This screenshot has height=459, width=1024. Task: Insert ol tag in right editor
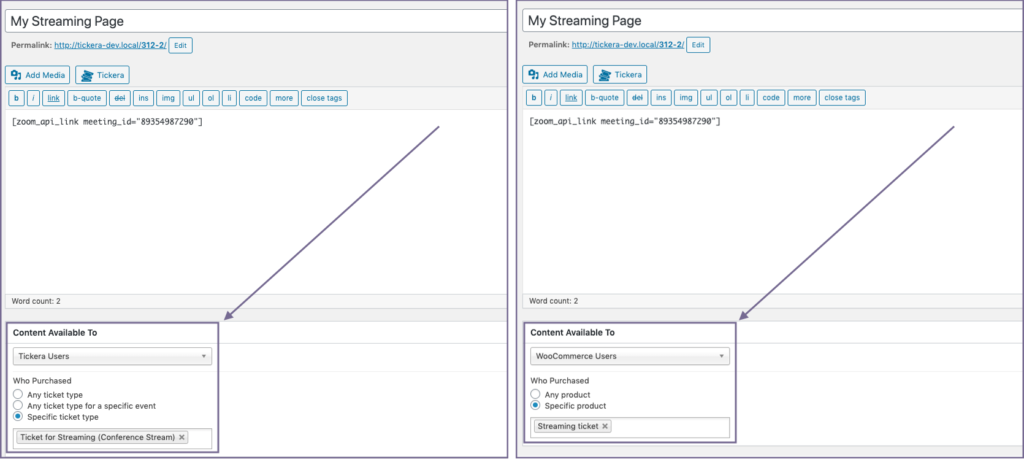(x=728, y=98)
